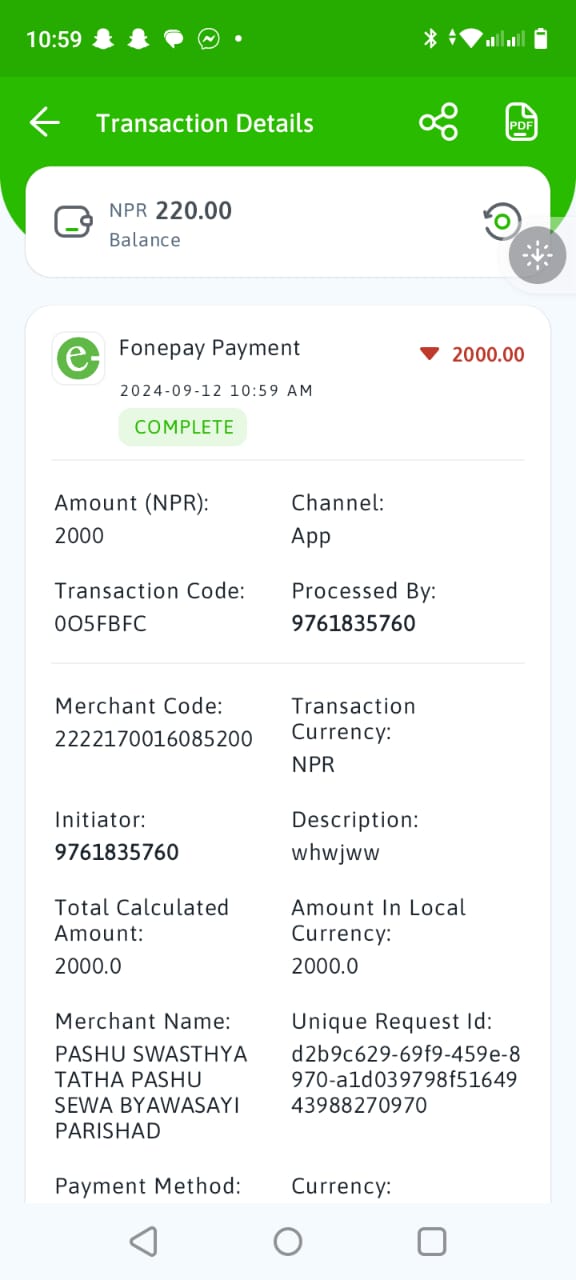The image size is (576, 1280).
Task: Select Initiator number 9761835760
Action: pyautogui.click(x=117, y=853)
